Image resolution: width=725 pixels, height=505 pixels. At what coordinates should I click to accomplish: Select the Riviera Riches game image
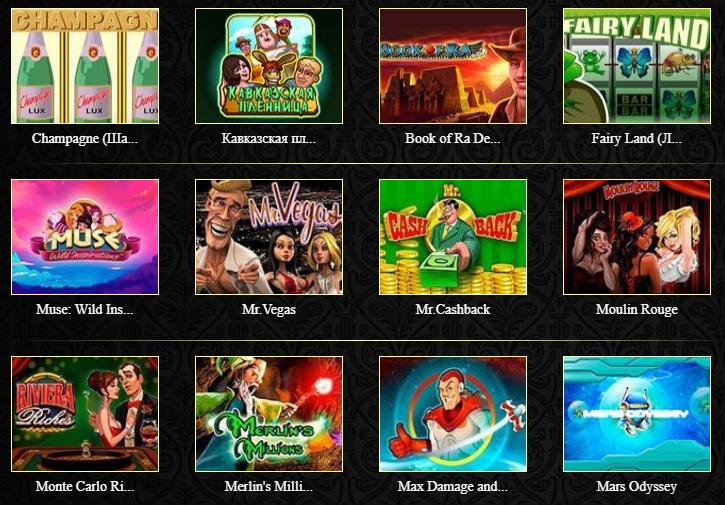point(85,414)
